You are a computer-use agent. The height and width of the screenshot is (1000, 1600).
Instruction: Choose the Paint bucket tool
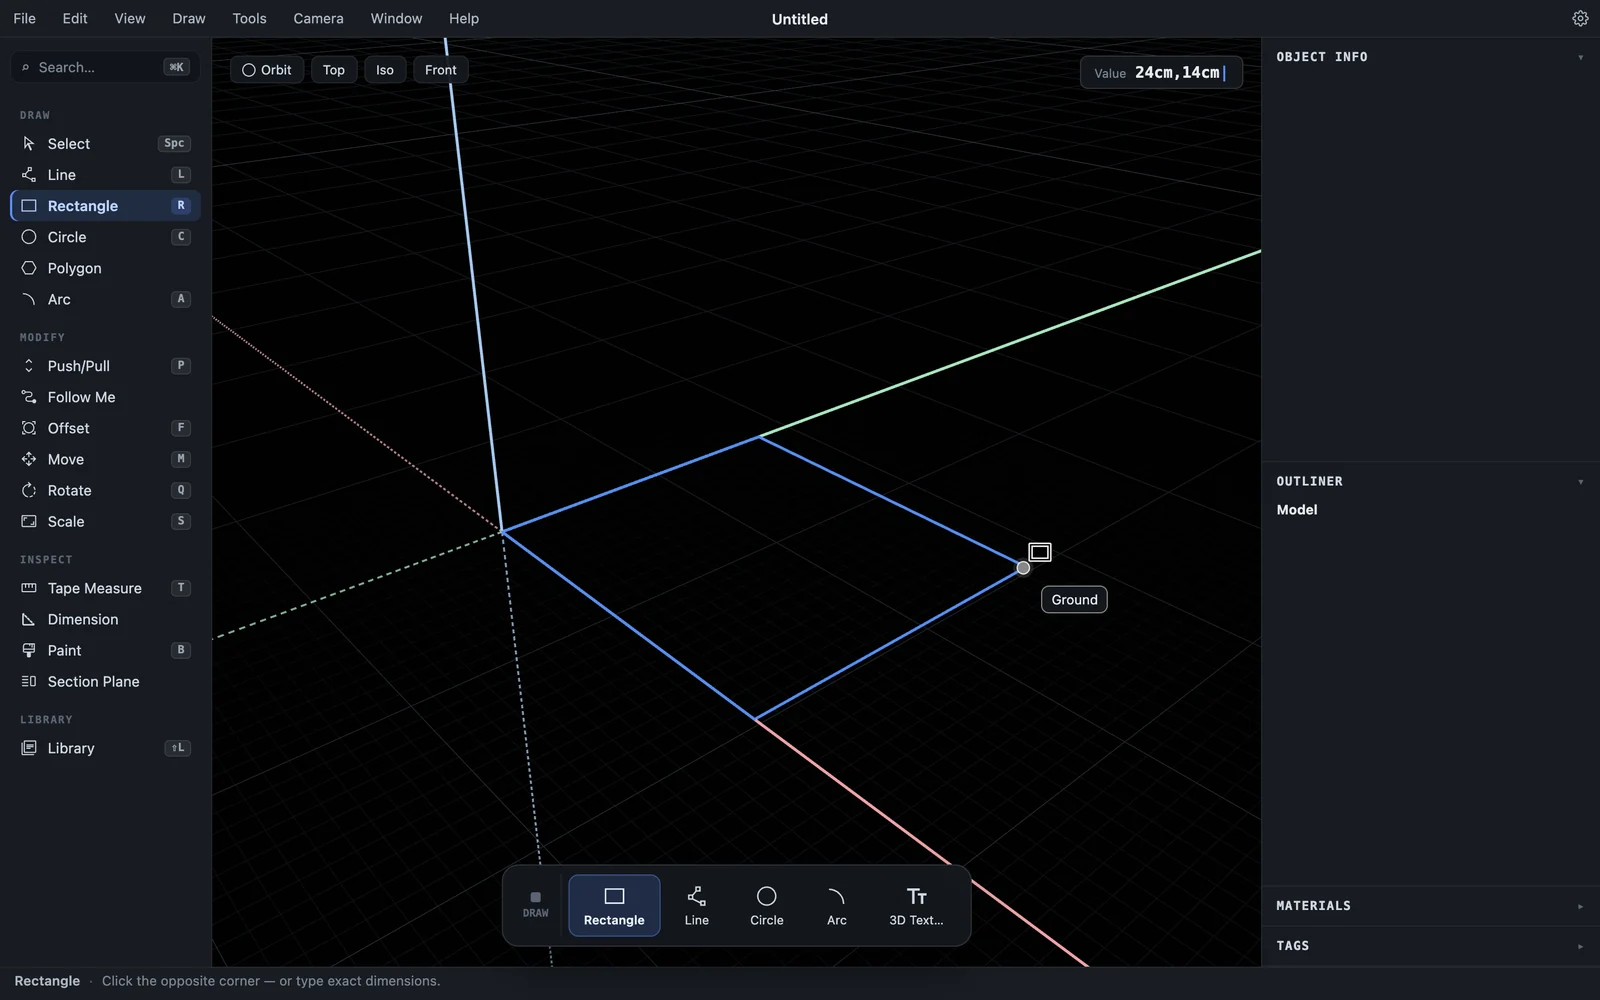coord(105,650)
